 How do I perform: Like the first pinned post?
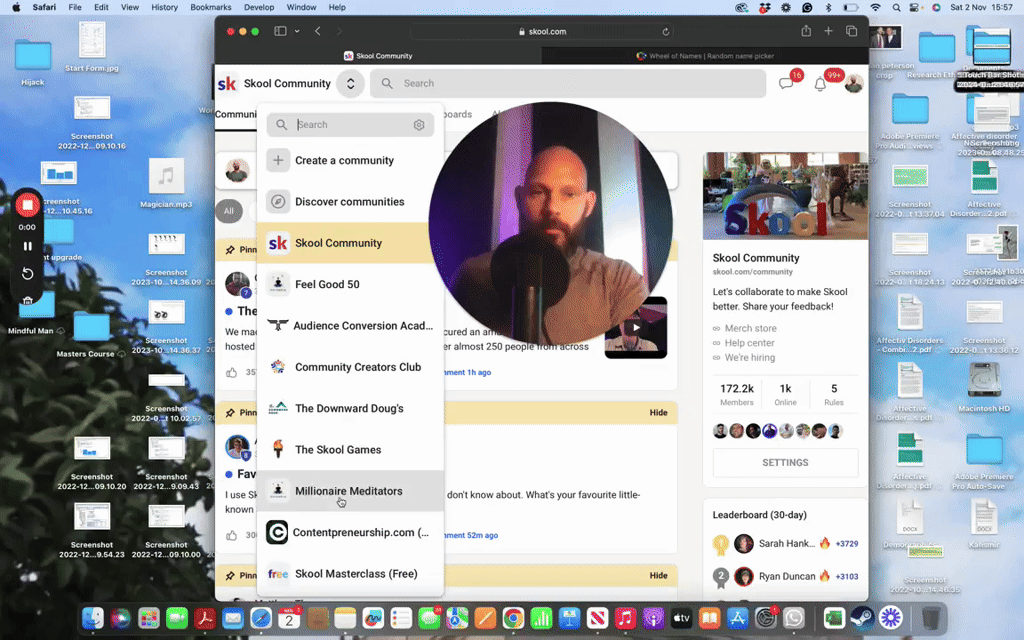click(x=231, y=372)
